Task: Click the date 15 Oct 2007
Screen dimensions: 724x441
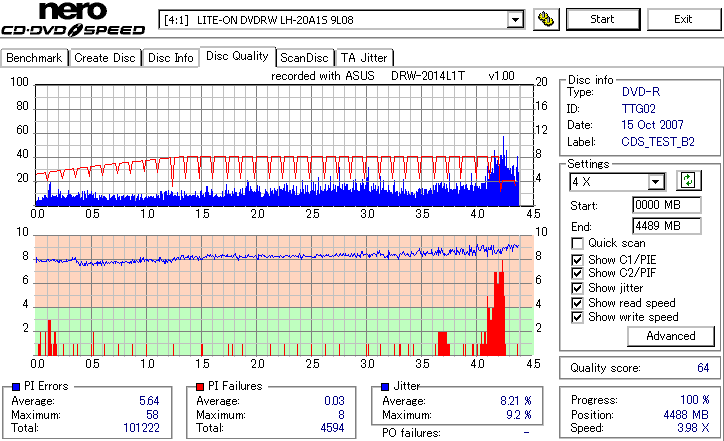Action: point(652,125)
